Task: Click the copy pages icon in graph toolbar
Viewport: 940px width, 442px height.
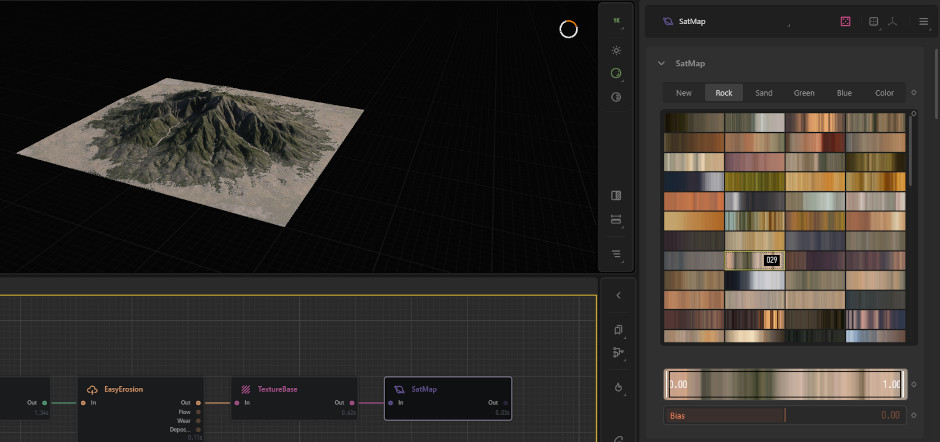Action: pos(617,329)
